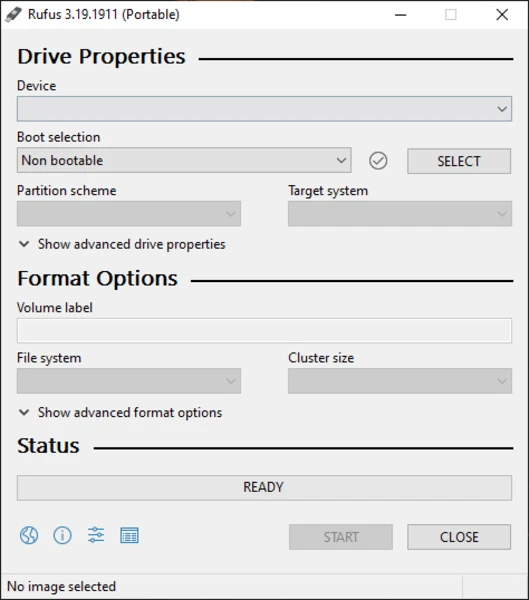529x600 pixels.
Task: Click the Volume label text field
Action: (x=264, y=331)
